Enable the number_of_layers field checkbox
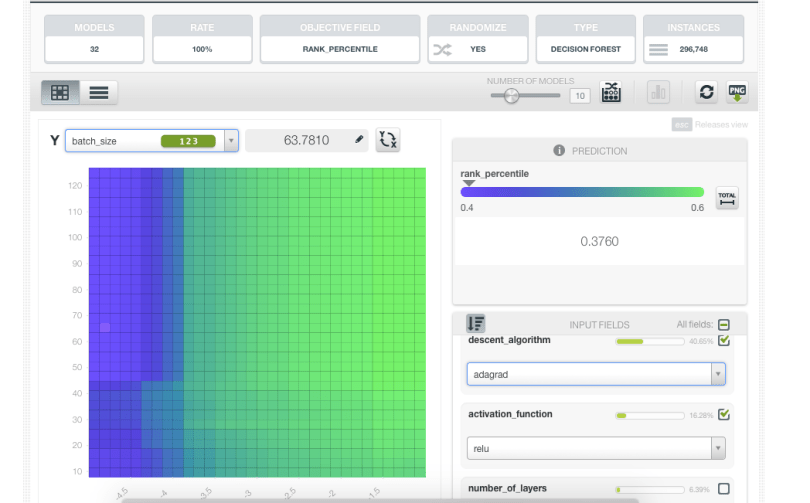The width and height of the screenshot is (810, 503). 724,489
